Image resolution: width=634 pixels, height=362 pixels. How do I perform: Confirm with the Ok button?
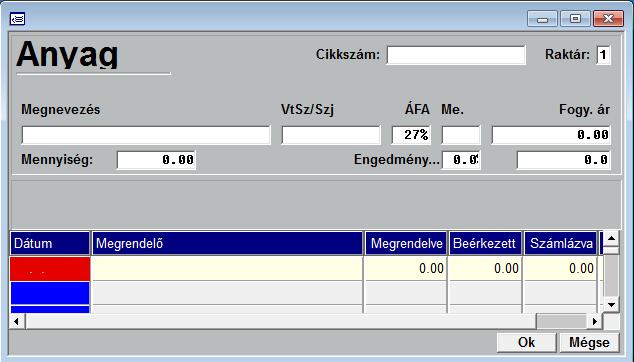526,343
